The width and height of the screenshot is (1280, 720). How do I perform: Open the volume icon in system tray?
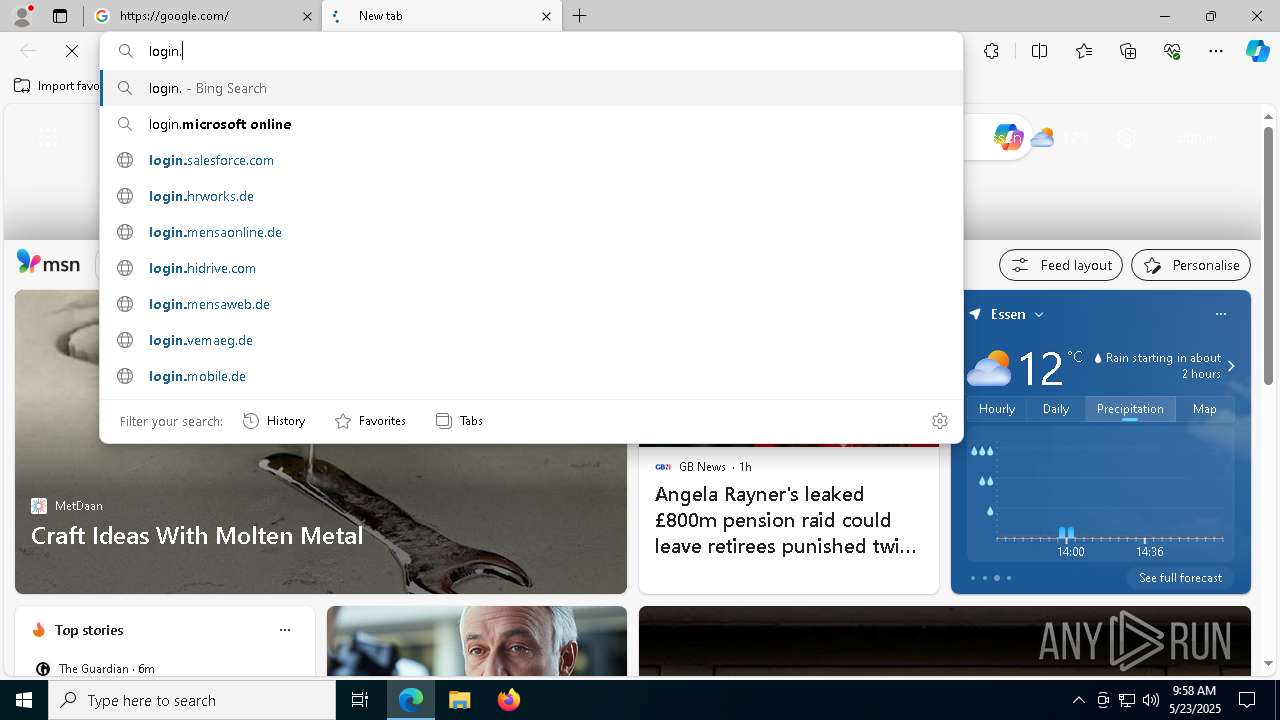pos(1150,700)
